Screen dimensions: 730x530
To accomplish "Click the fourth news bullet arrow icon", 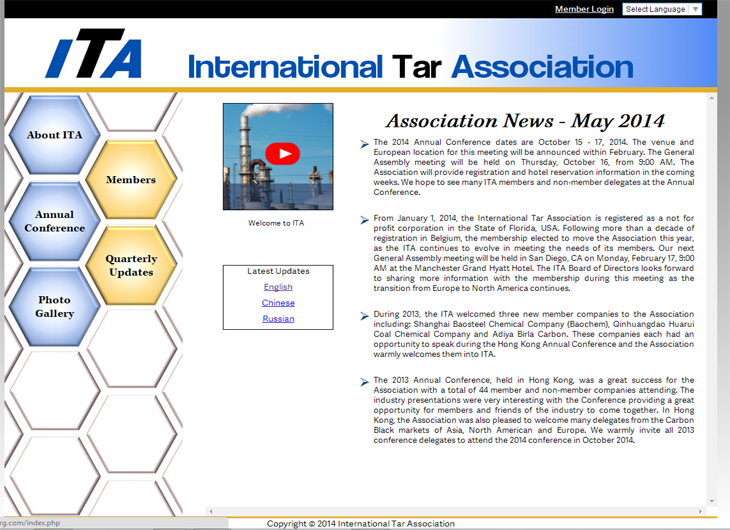I will [x=364, y=381].
